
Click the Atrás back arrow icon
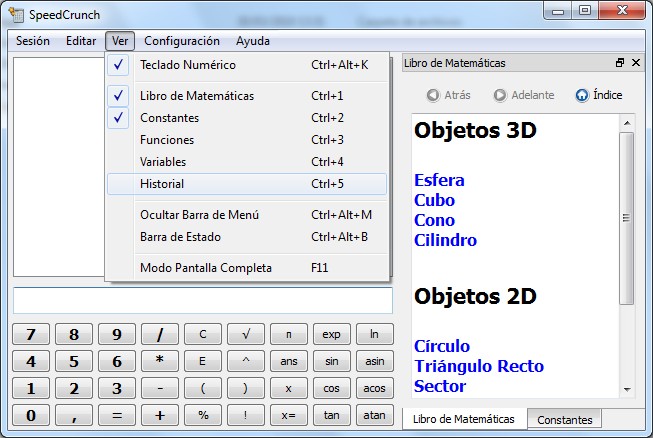tap(433, 95)
